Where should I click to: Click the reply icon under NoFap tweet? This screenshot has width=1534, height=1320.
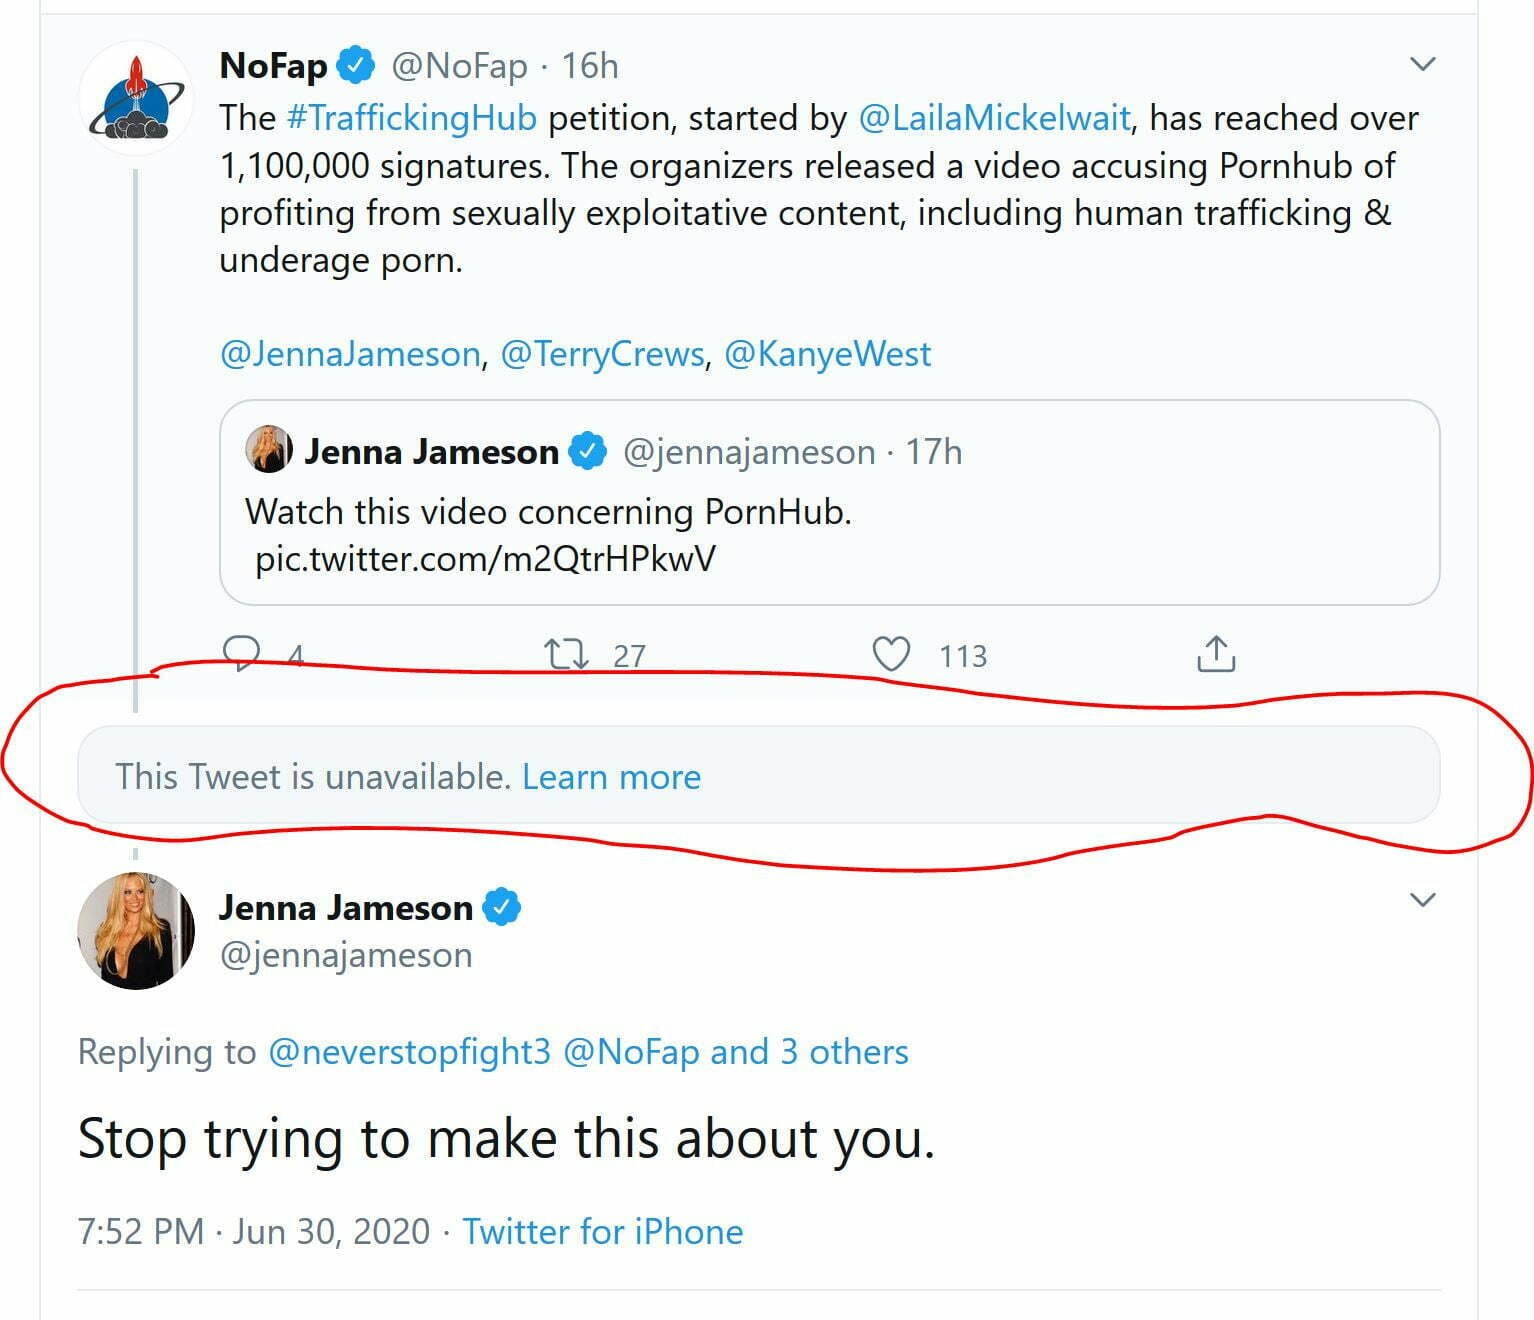241,654
